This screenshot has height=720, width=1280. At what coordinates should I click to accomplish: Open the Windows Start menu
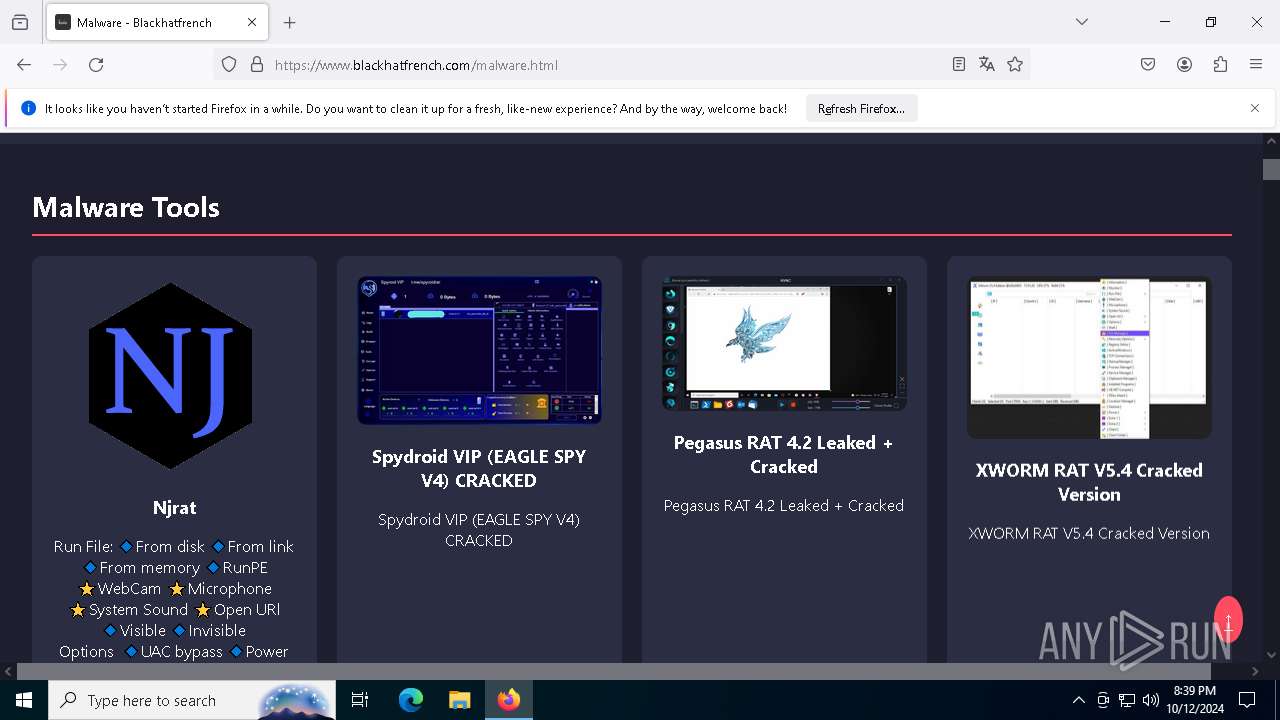(24, 700)
